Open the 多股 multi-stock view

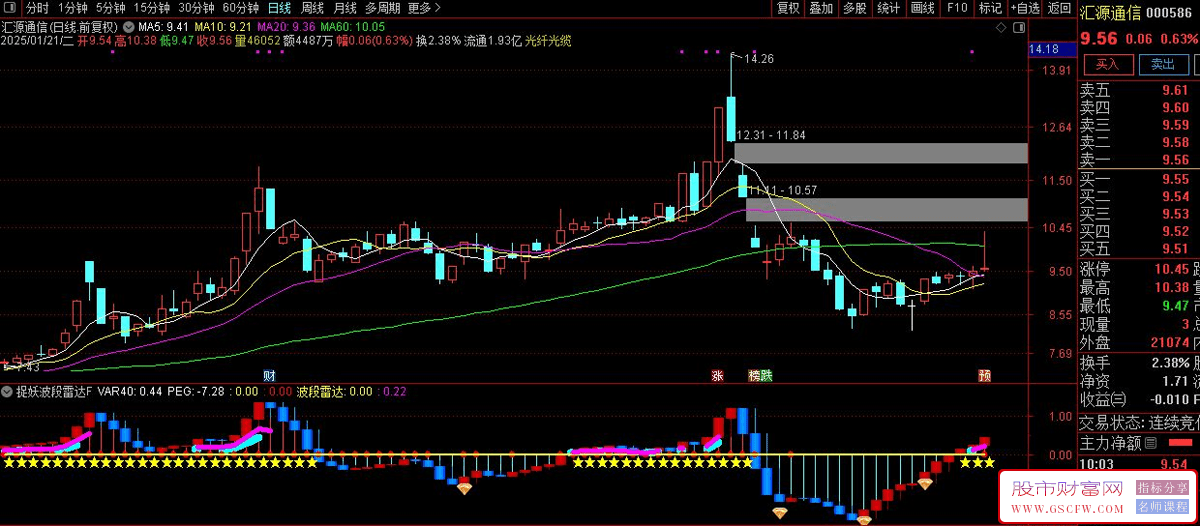click(x=854, y=8)
